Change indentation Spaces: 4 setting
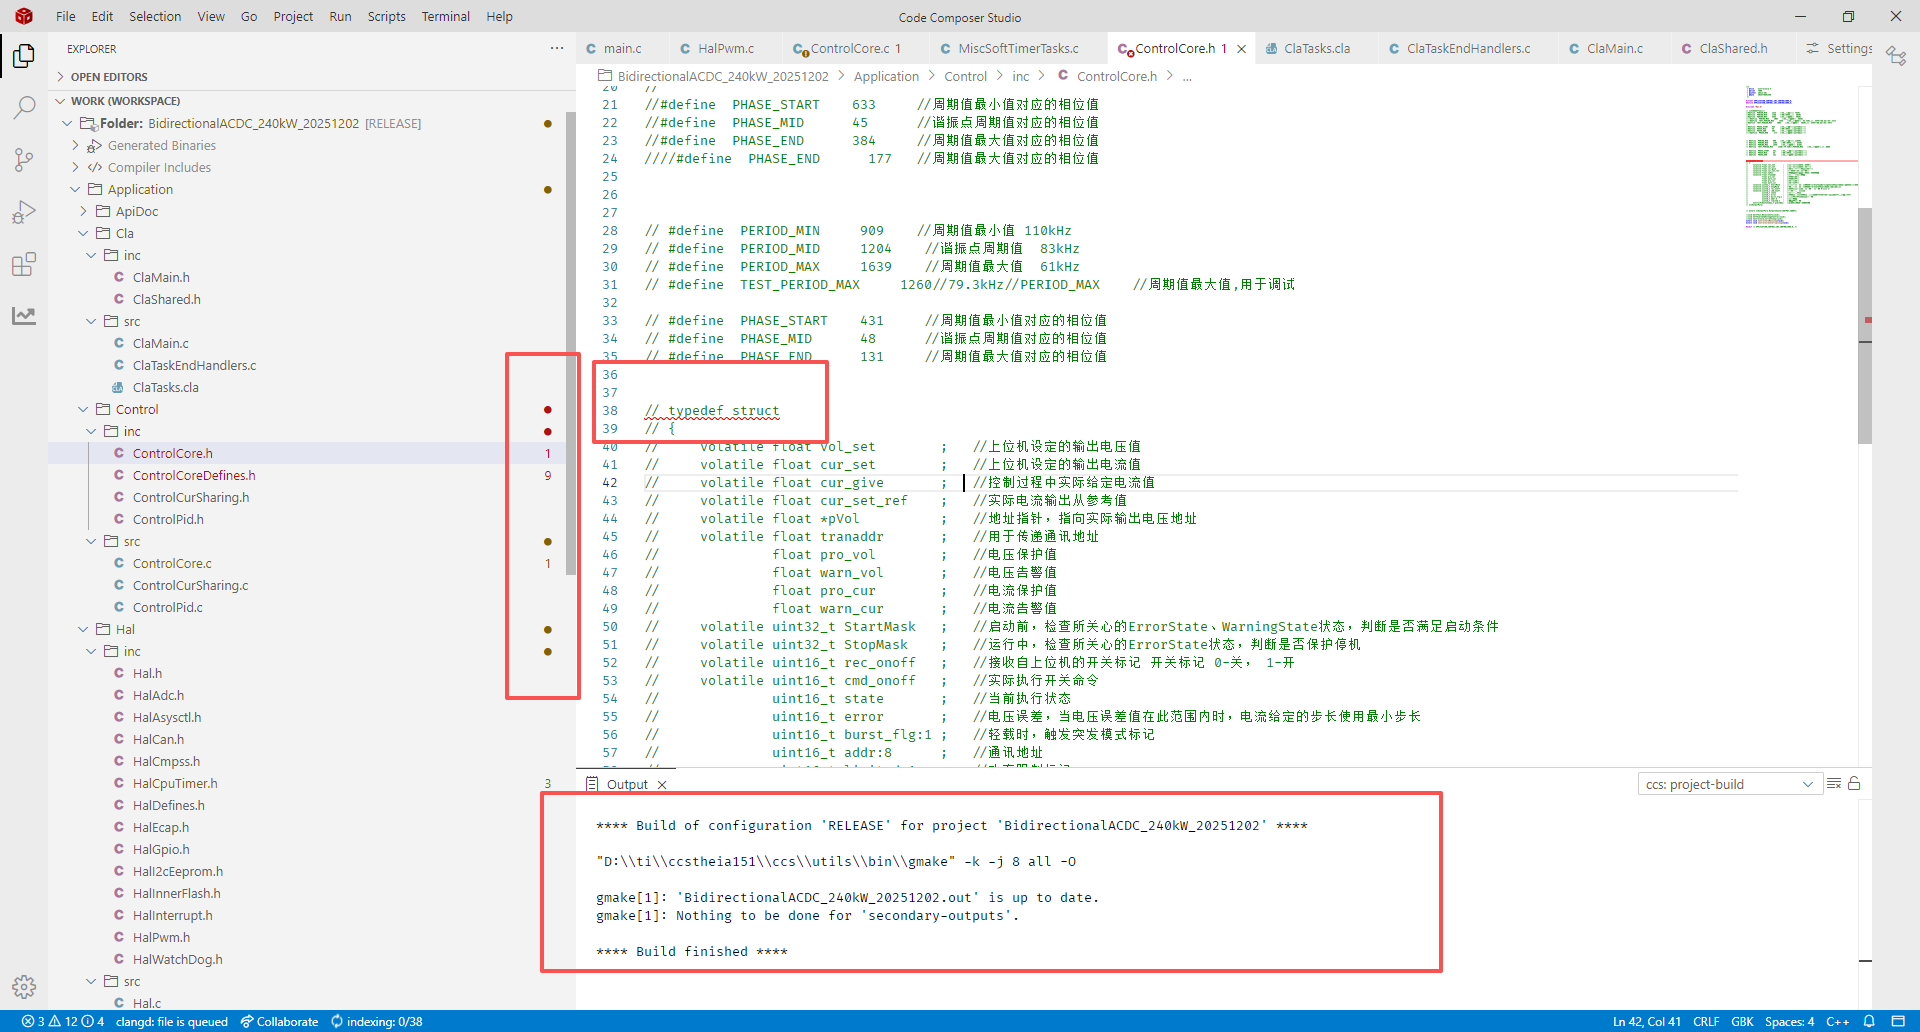This screenshot has width=1920, height=1032. click(x=1790, y=1021)
